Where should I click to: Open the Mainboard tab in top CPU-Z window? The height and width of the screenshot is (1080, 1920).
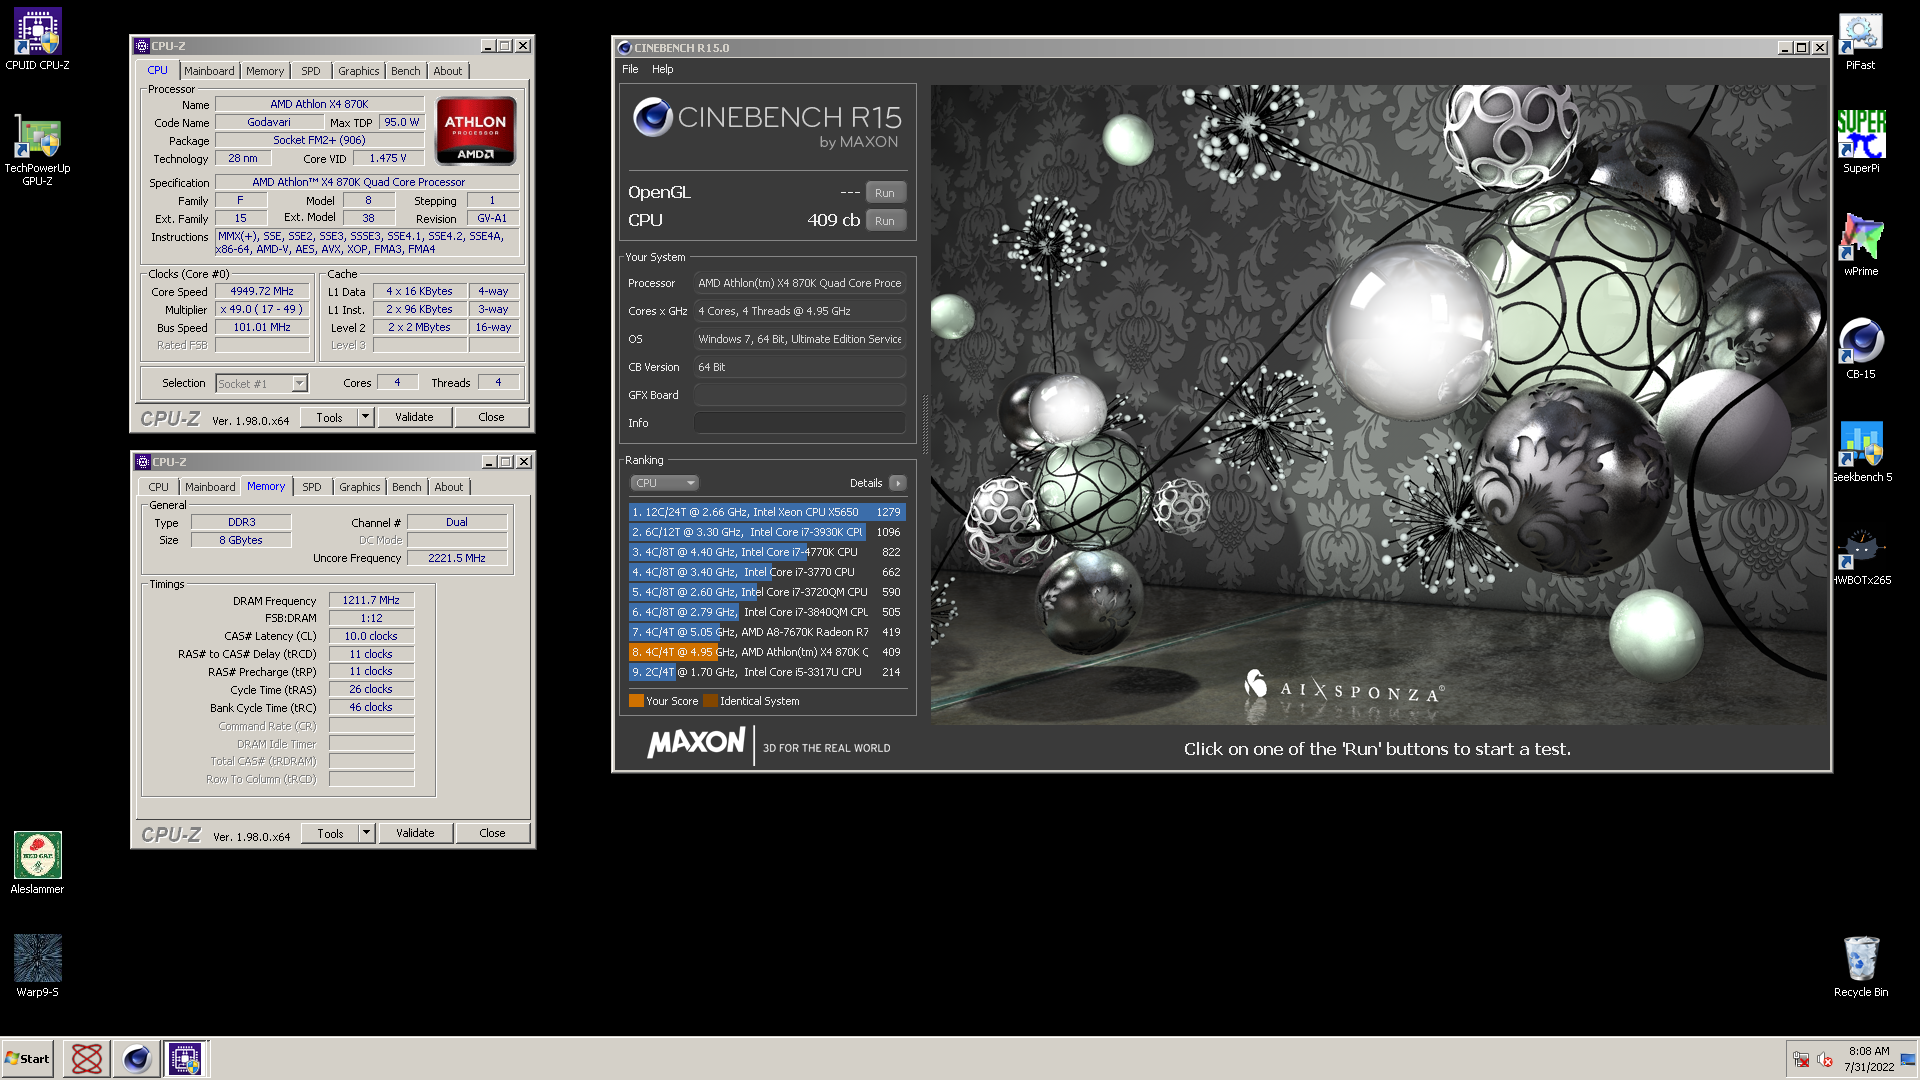[x=209, y=71]
